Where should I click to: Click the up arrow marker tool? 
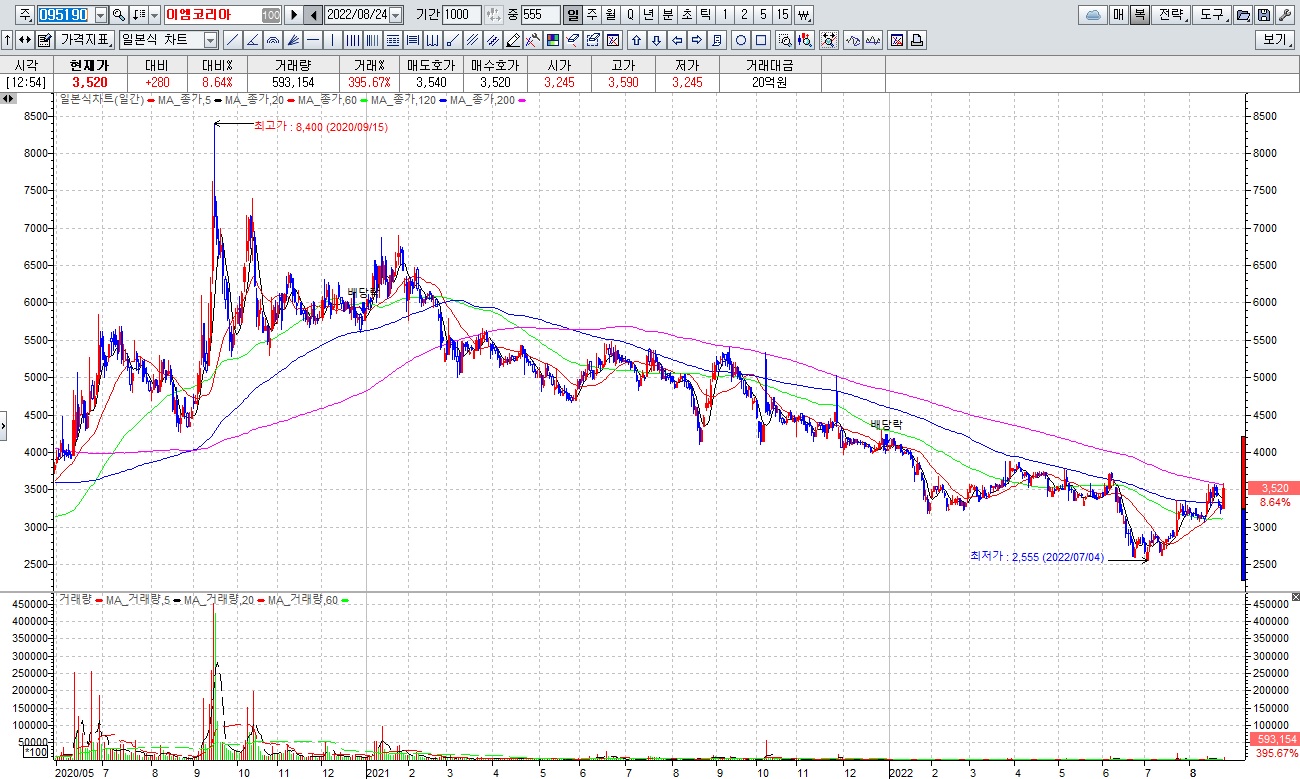point(636,40)
